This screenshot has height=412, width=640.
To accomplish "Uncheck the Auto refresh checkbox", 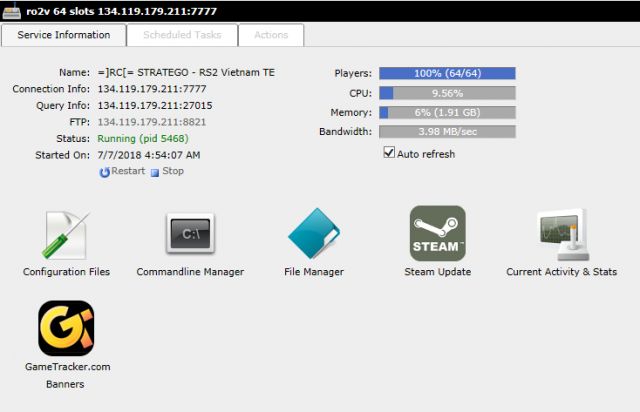I will [x=389, y=154].
